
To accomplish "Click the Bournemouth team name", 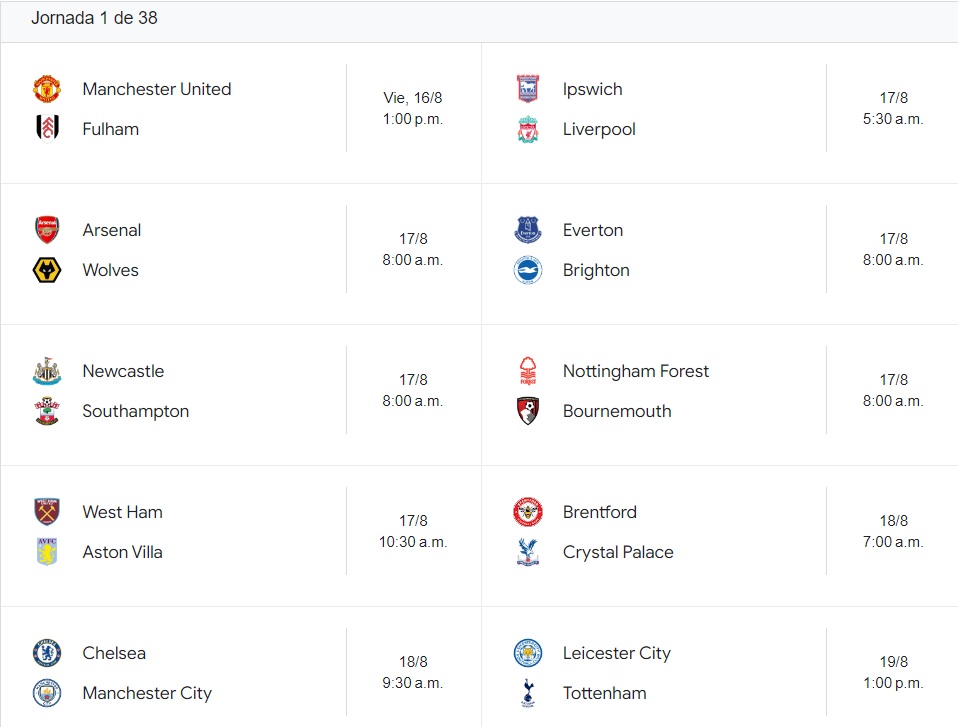I will click(617, 411).
